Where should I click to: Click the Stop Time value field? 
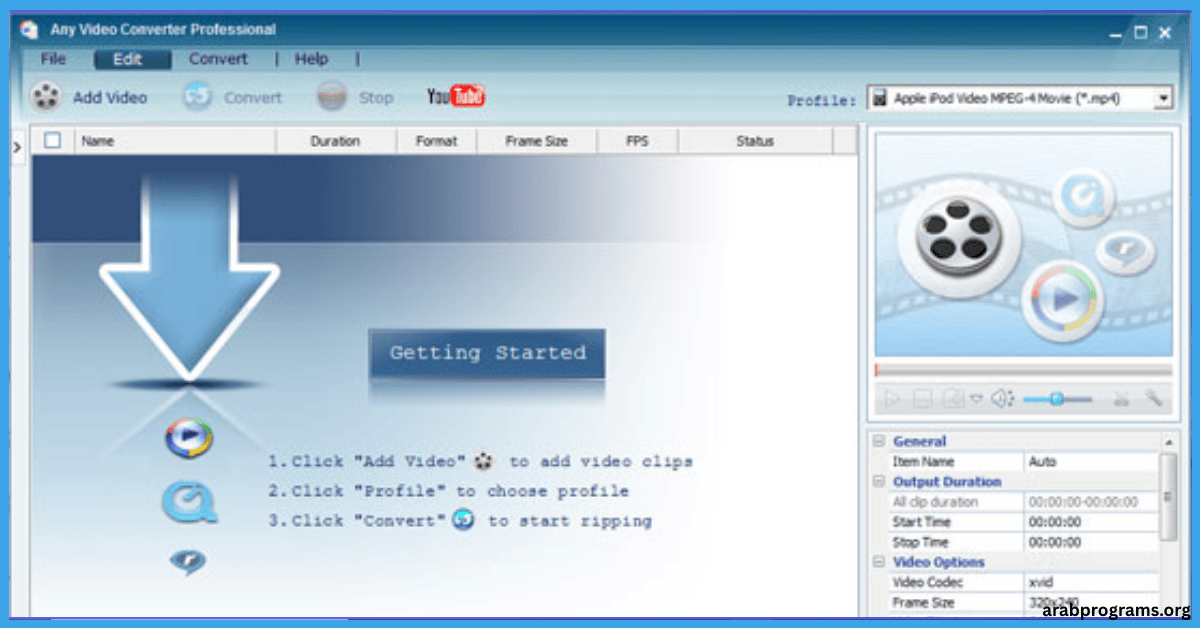tap(1093, 542)
